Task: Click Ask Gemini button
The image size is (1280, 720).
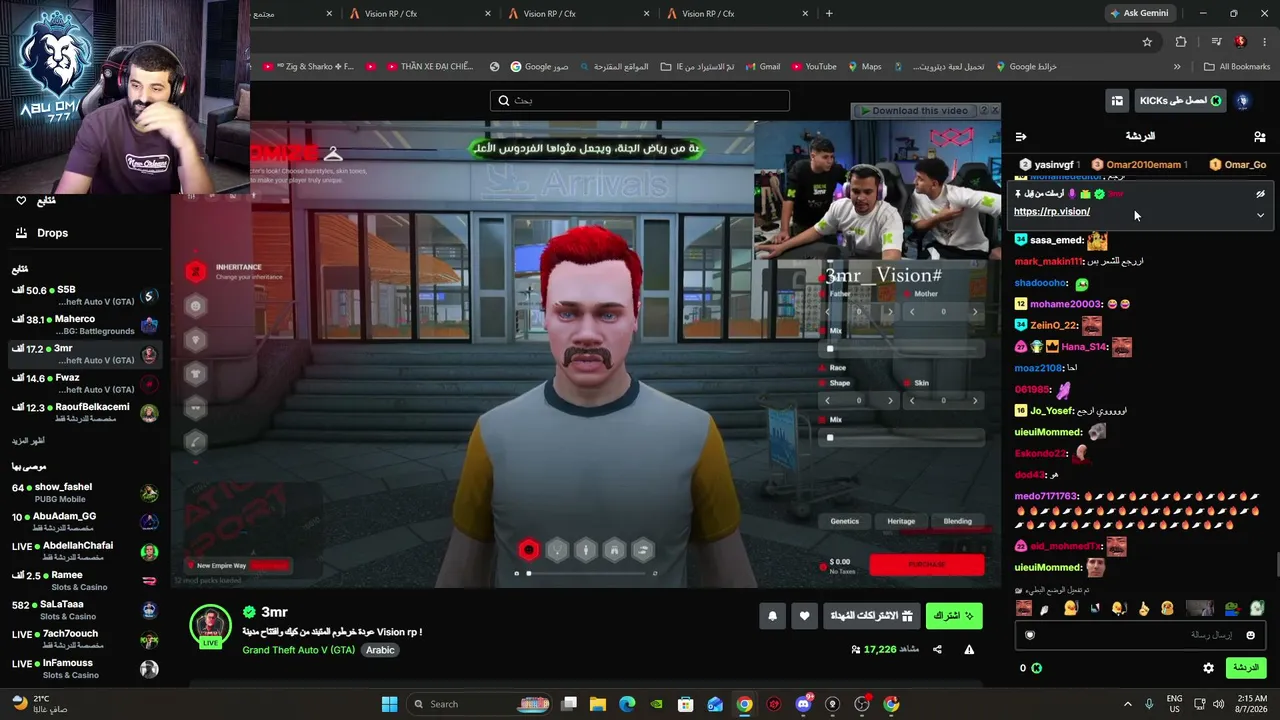Action: coord(1138,13)
